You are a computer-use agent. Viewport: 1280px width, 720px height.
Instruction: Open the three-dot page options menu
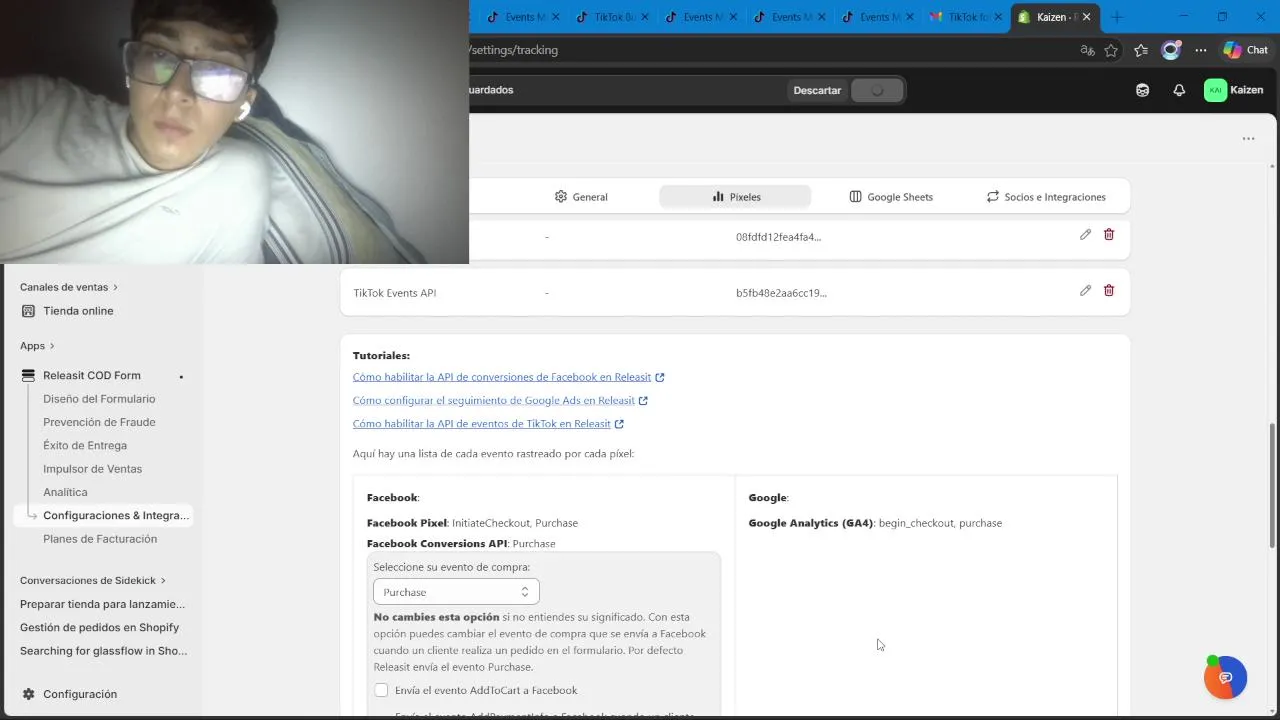(1248, 139)
